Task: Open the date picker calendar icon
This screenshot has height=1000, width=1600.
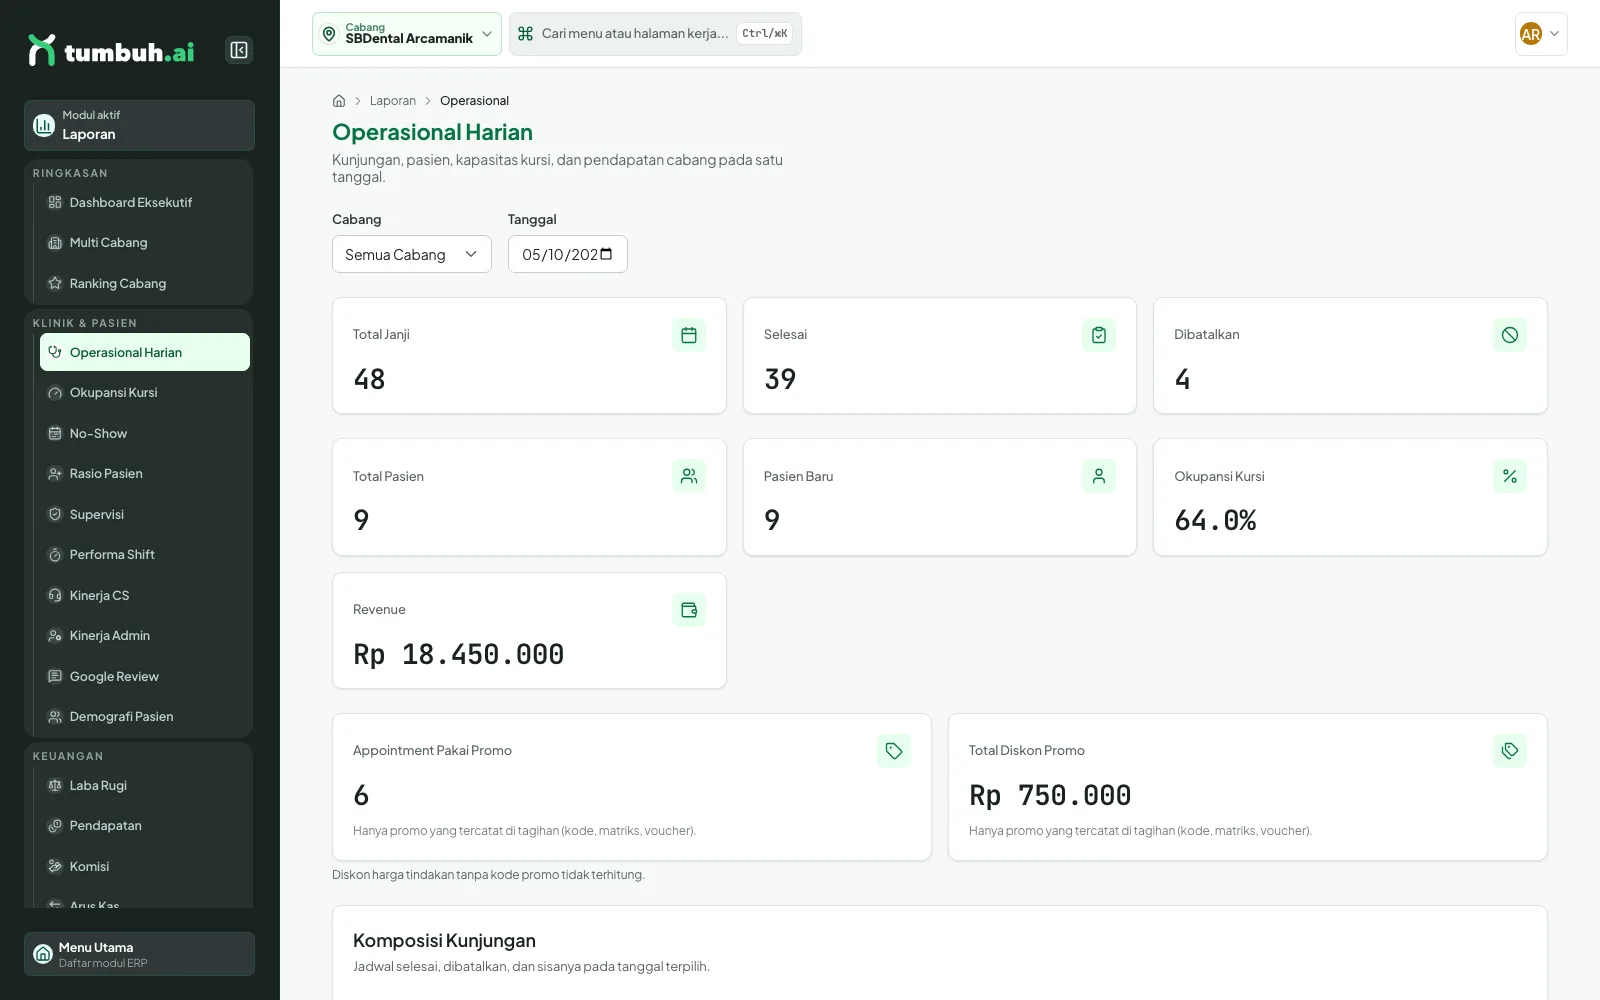Action: 606,254
